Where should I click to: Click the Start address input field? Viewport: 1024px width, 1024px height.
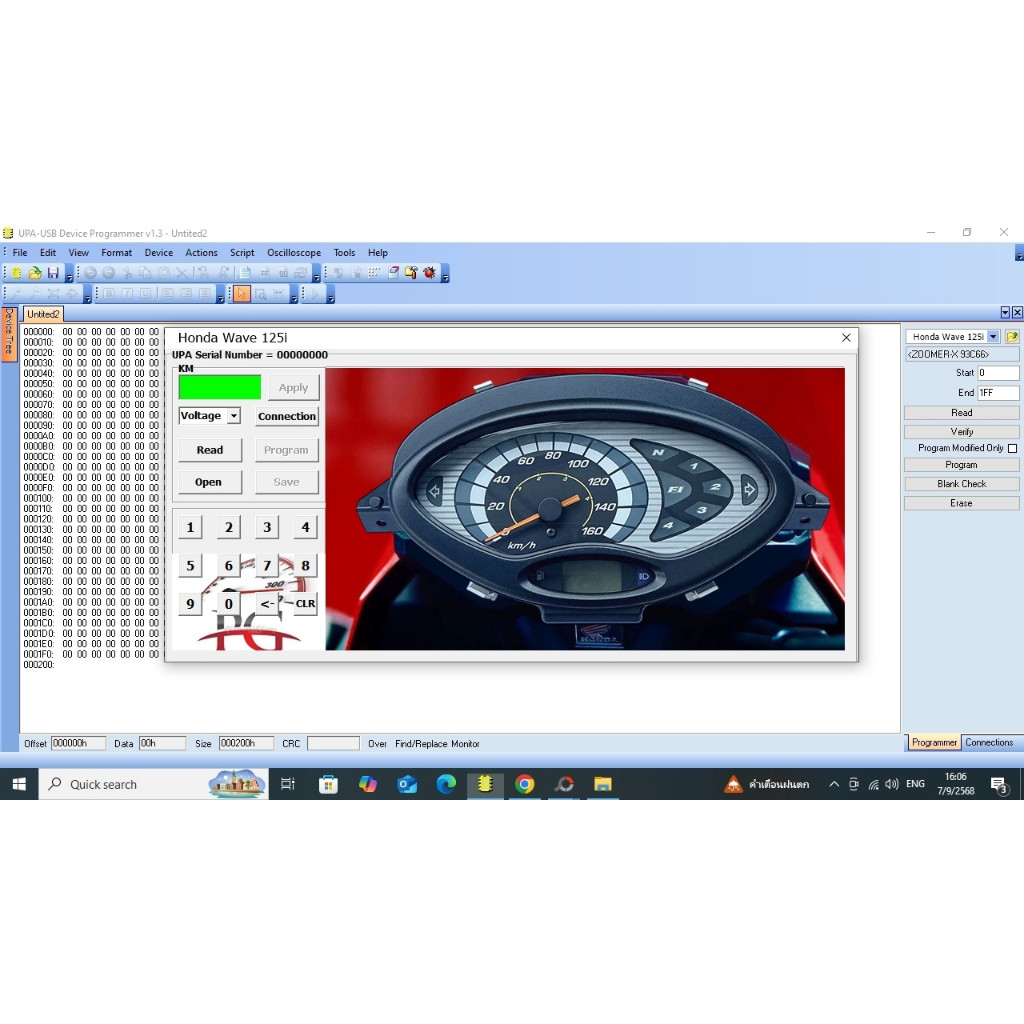click(998, 373)
